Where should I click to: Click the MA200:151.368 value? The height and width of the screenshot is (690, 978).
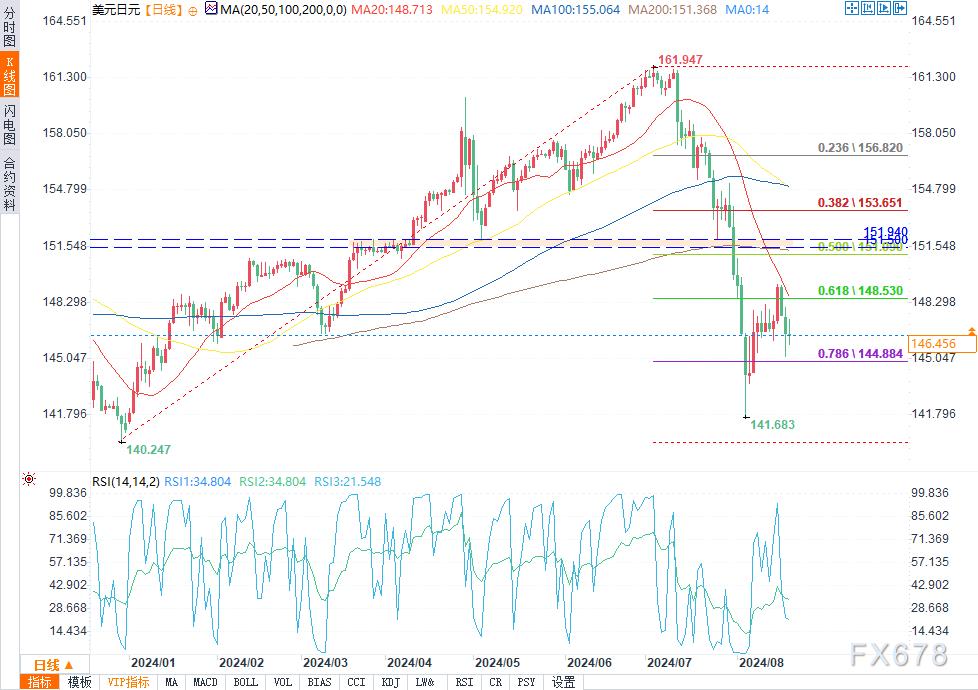(x=672, y=10)
